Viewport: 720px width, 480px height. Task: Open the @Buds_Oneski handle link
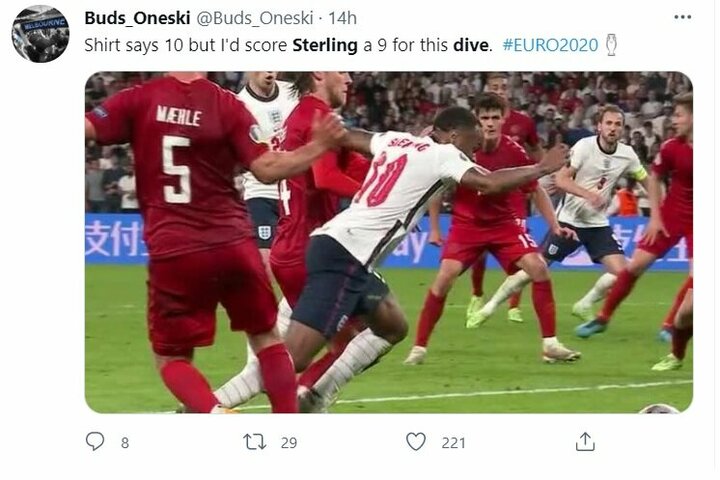(255, 18)
